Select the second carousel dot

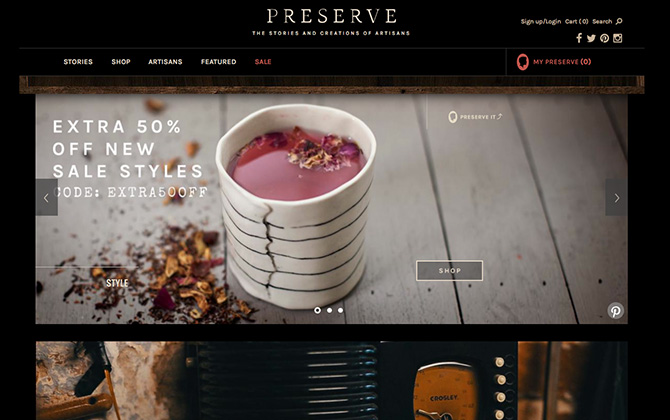tap(329, 310)
